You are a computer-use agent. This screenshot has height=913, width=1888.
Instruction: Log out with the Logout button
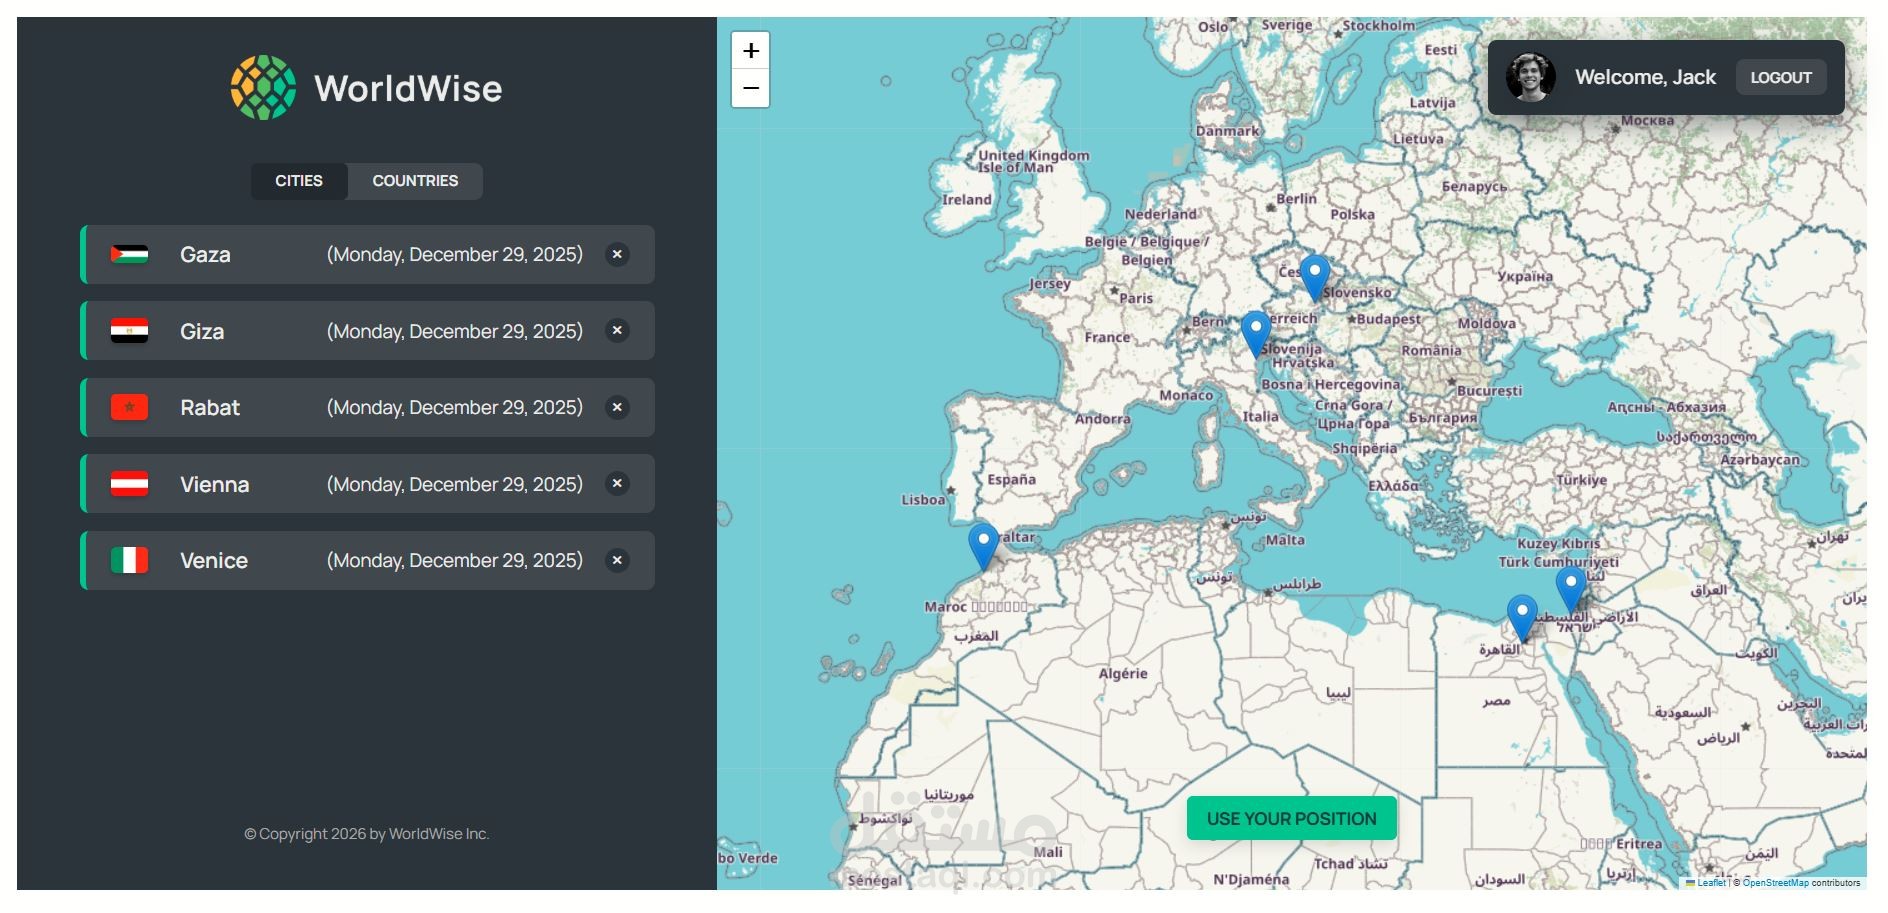(x=1781, y=77)
